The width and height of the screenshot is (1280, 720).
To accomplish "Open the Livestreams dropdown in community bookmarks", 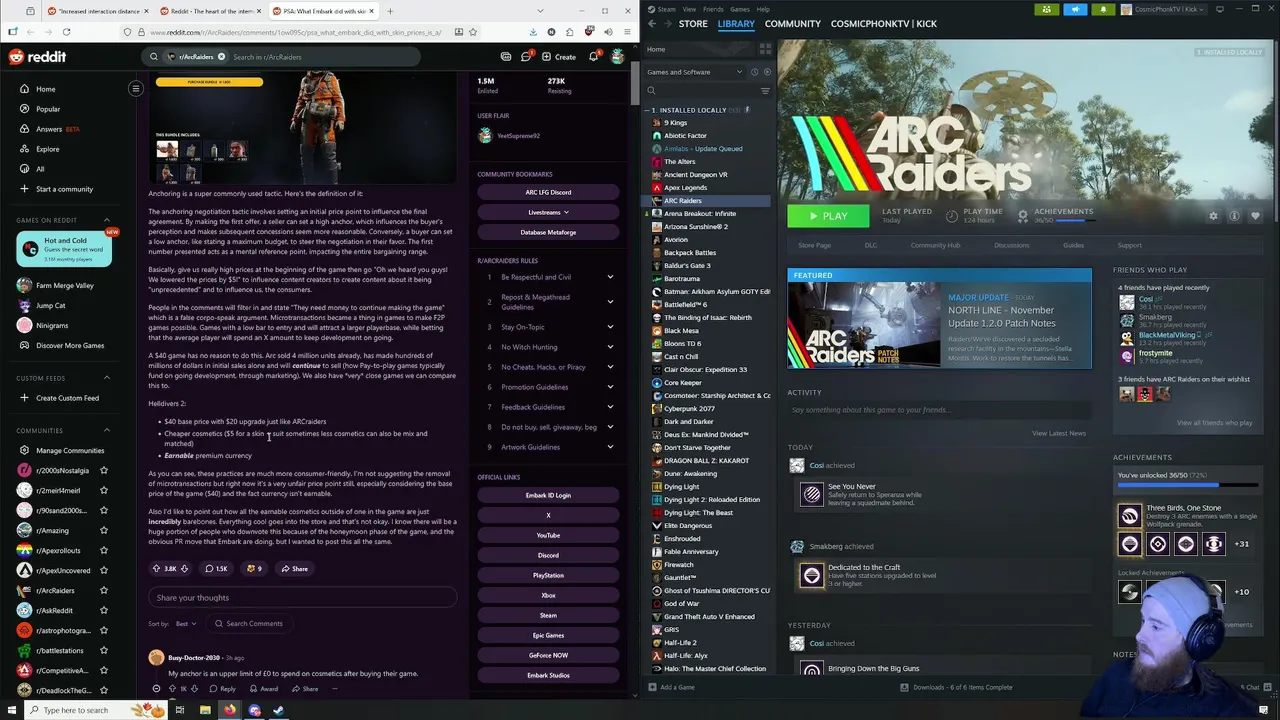I will pos(548,212).
